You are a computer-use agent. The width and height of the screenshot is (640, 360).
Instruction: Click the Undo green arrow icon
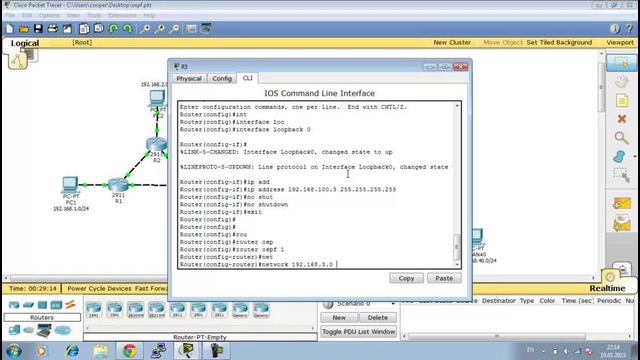(x=113, y=29)
